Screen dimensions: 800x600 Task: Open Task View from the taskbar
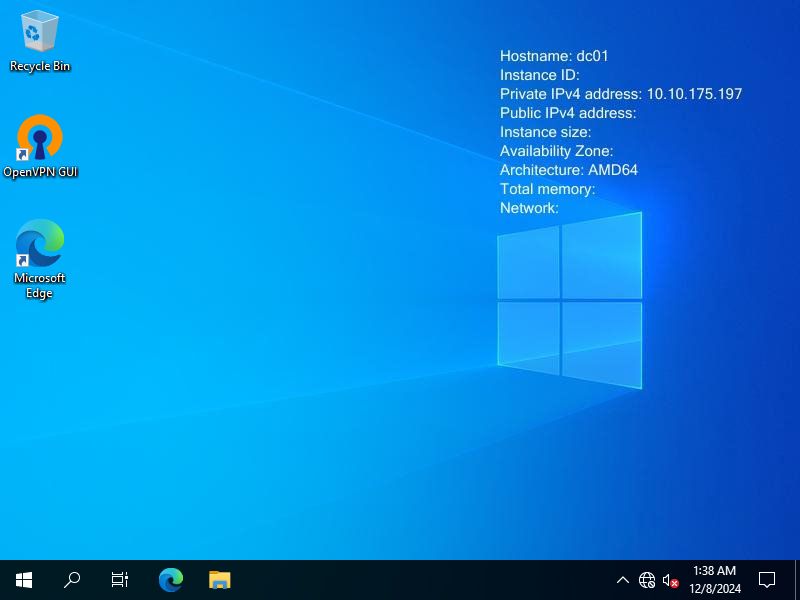tap(120, 580)
